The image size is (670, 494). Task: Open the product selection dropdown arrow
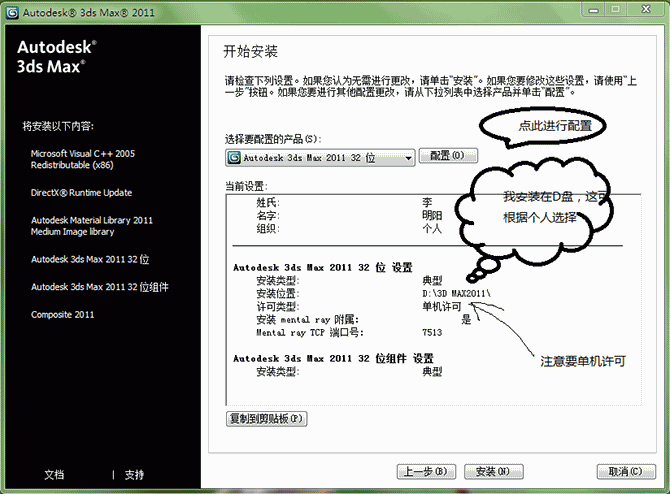point(408,158)
